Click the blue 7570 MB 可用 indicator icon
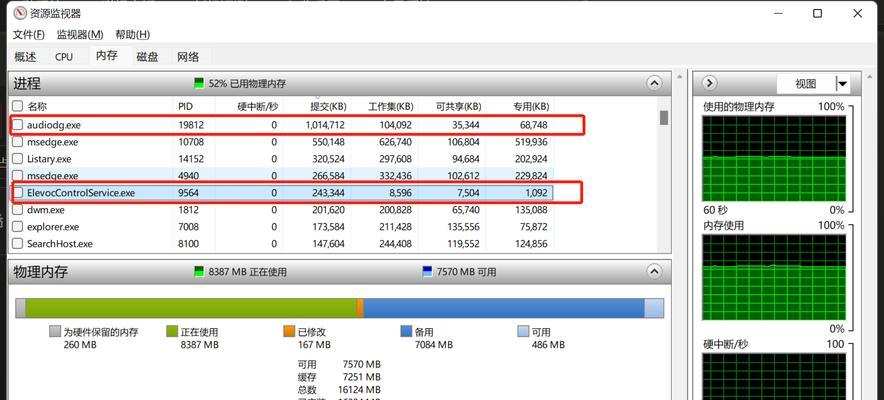 tap(427, 272)
